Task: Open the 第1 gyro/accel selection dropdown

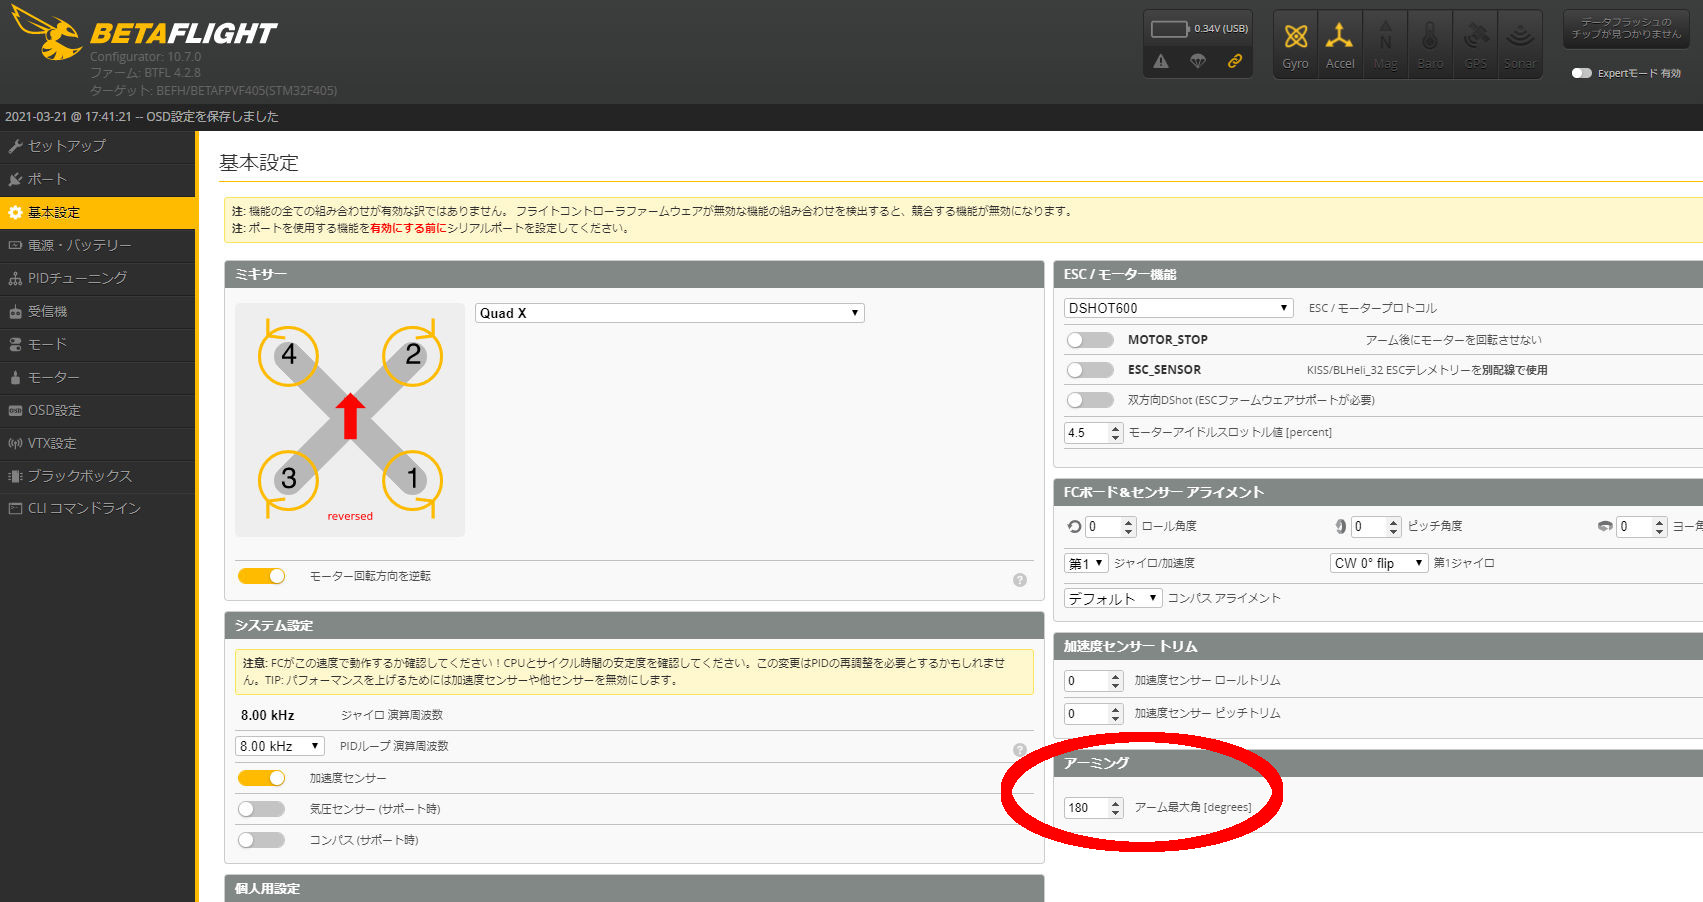Action: pyautogui.click(x=1086, y=563)
